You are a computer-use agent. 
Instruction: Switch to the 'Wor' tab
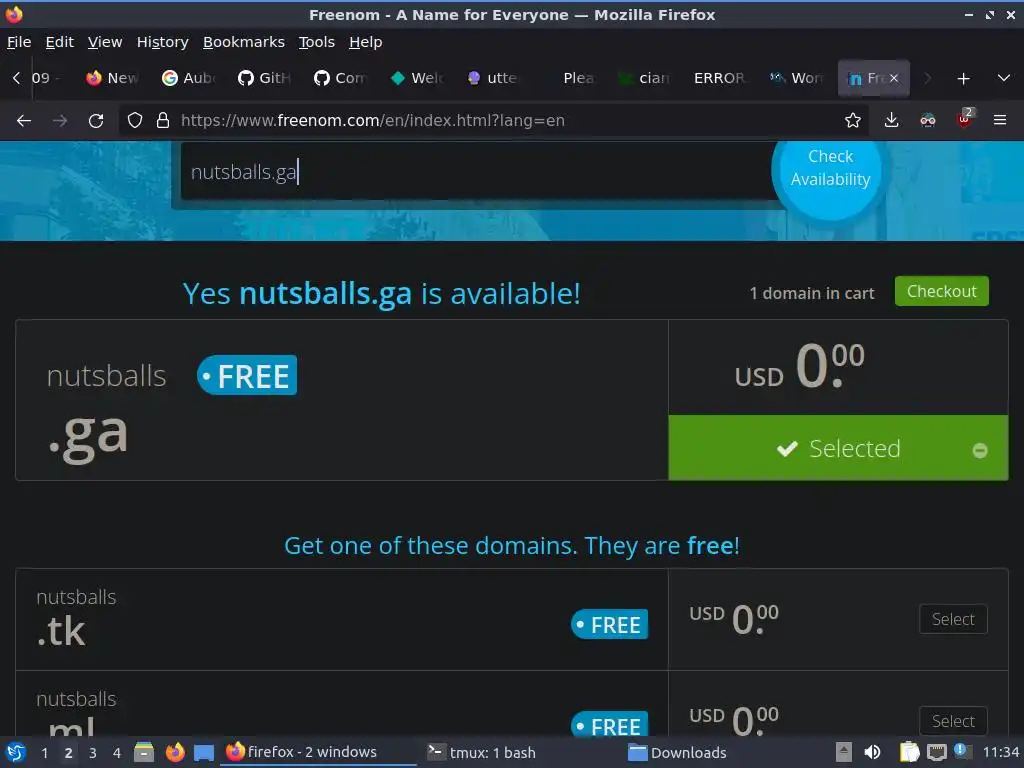tap(797, 78)
